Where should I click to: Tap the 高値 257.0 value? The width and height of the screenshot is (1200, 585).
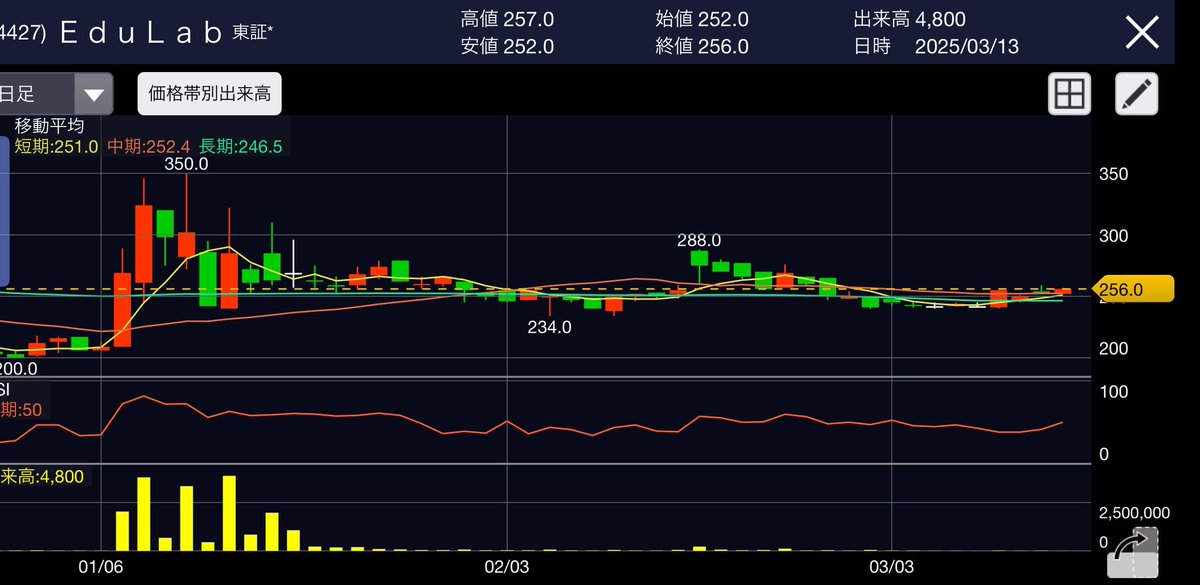point(507,20)
